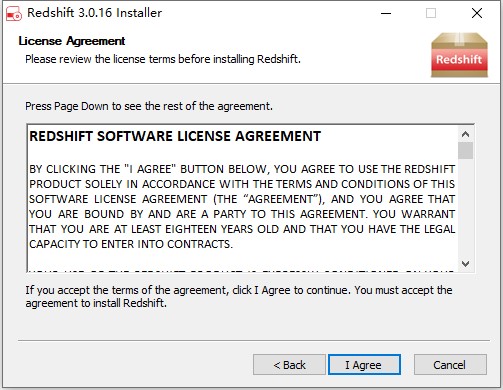Screen dimensions: 503x390
Task: Go to the previous step with Back
Action: [289, 365]
